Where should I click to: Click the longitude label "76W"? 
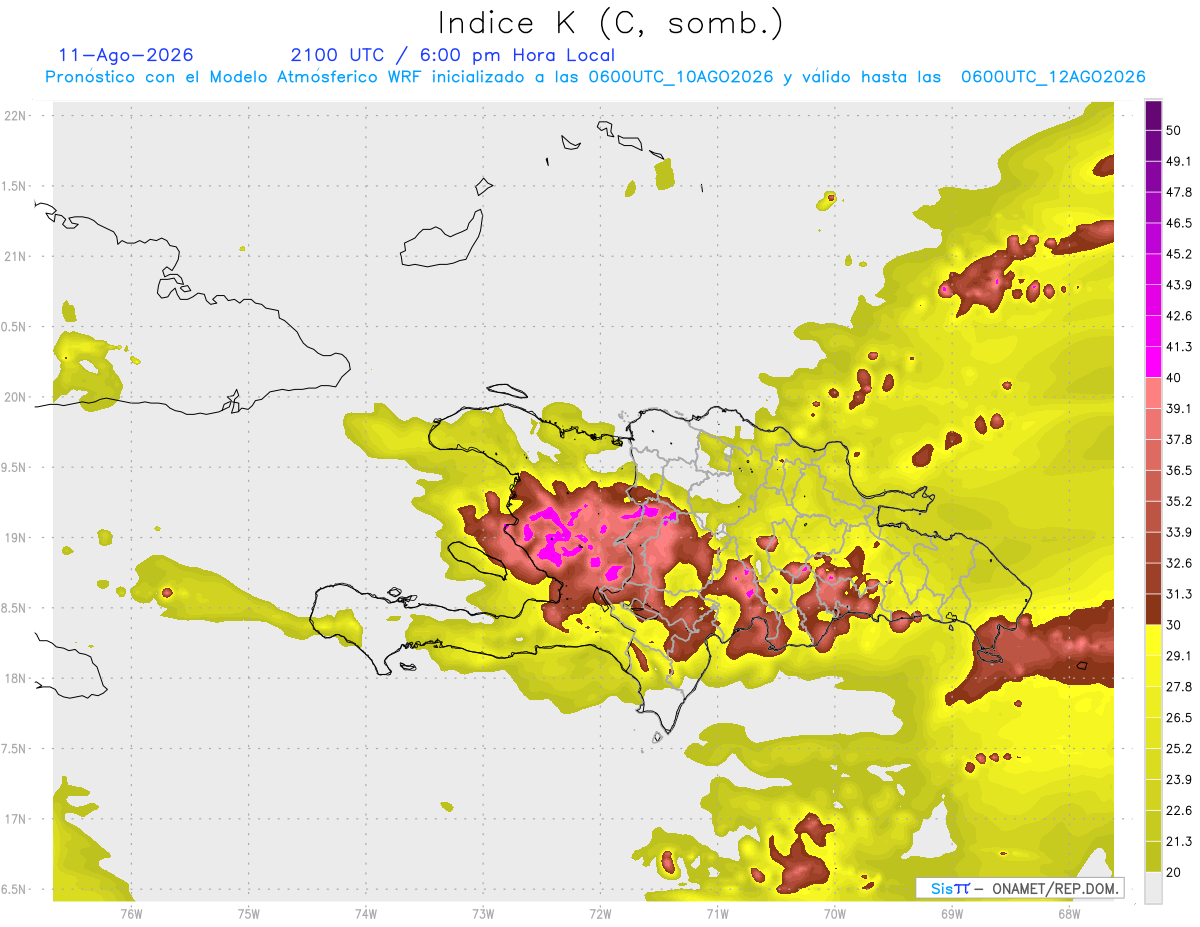point(131,913)
